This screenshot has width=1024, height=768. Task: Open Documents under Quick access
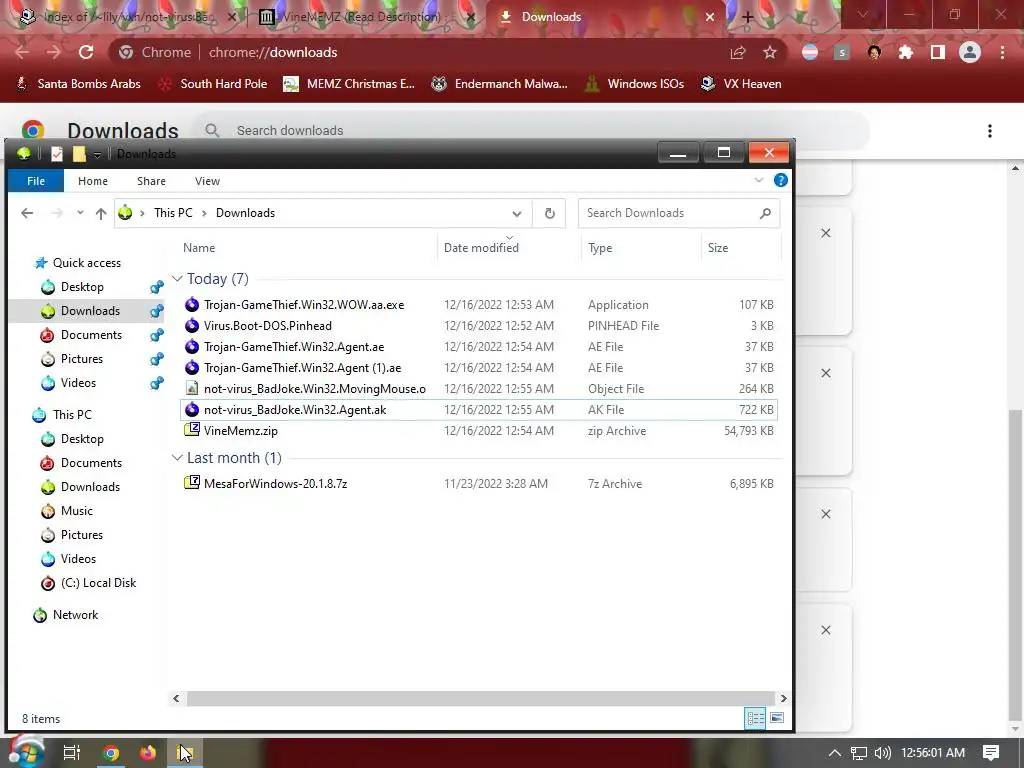click(91, 335)
